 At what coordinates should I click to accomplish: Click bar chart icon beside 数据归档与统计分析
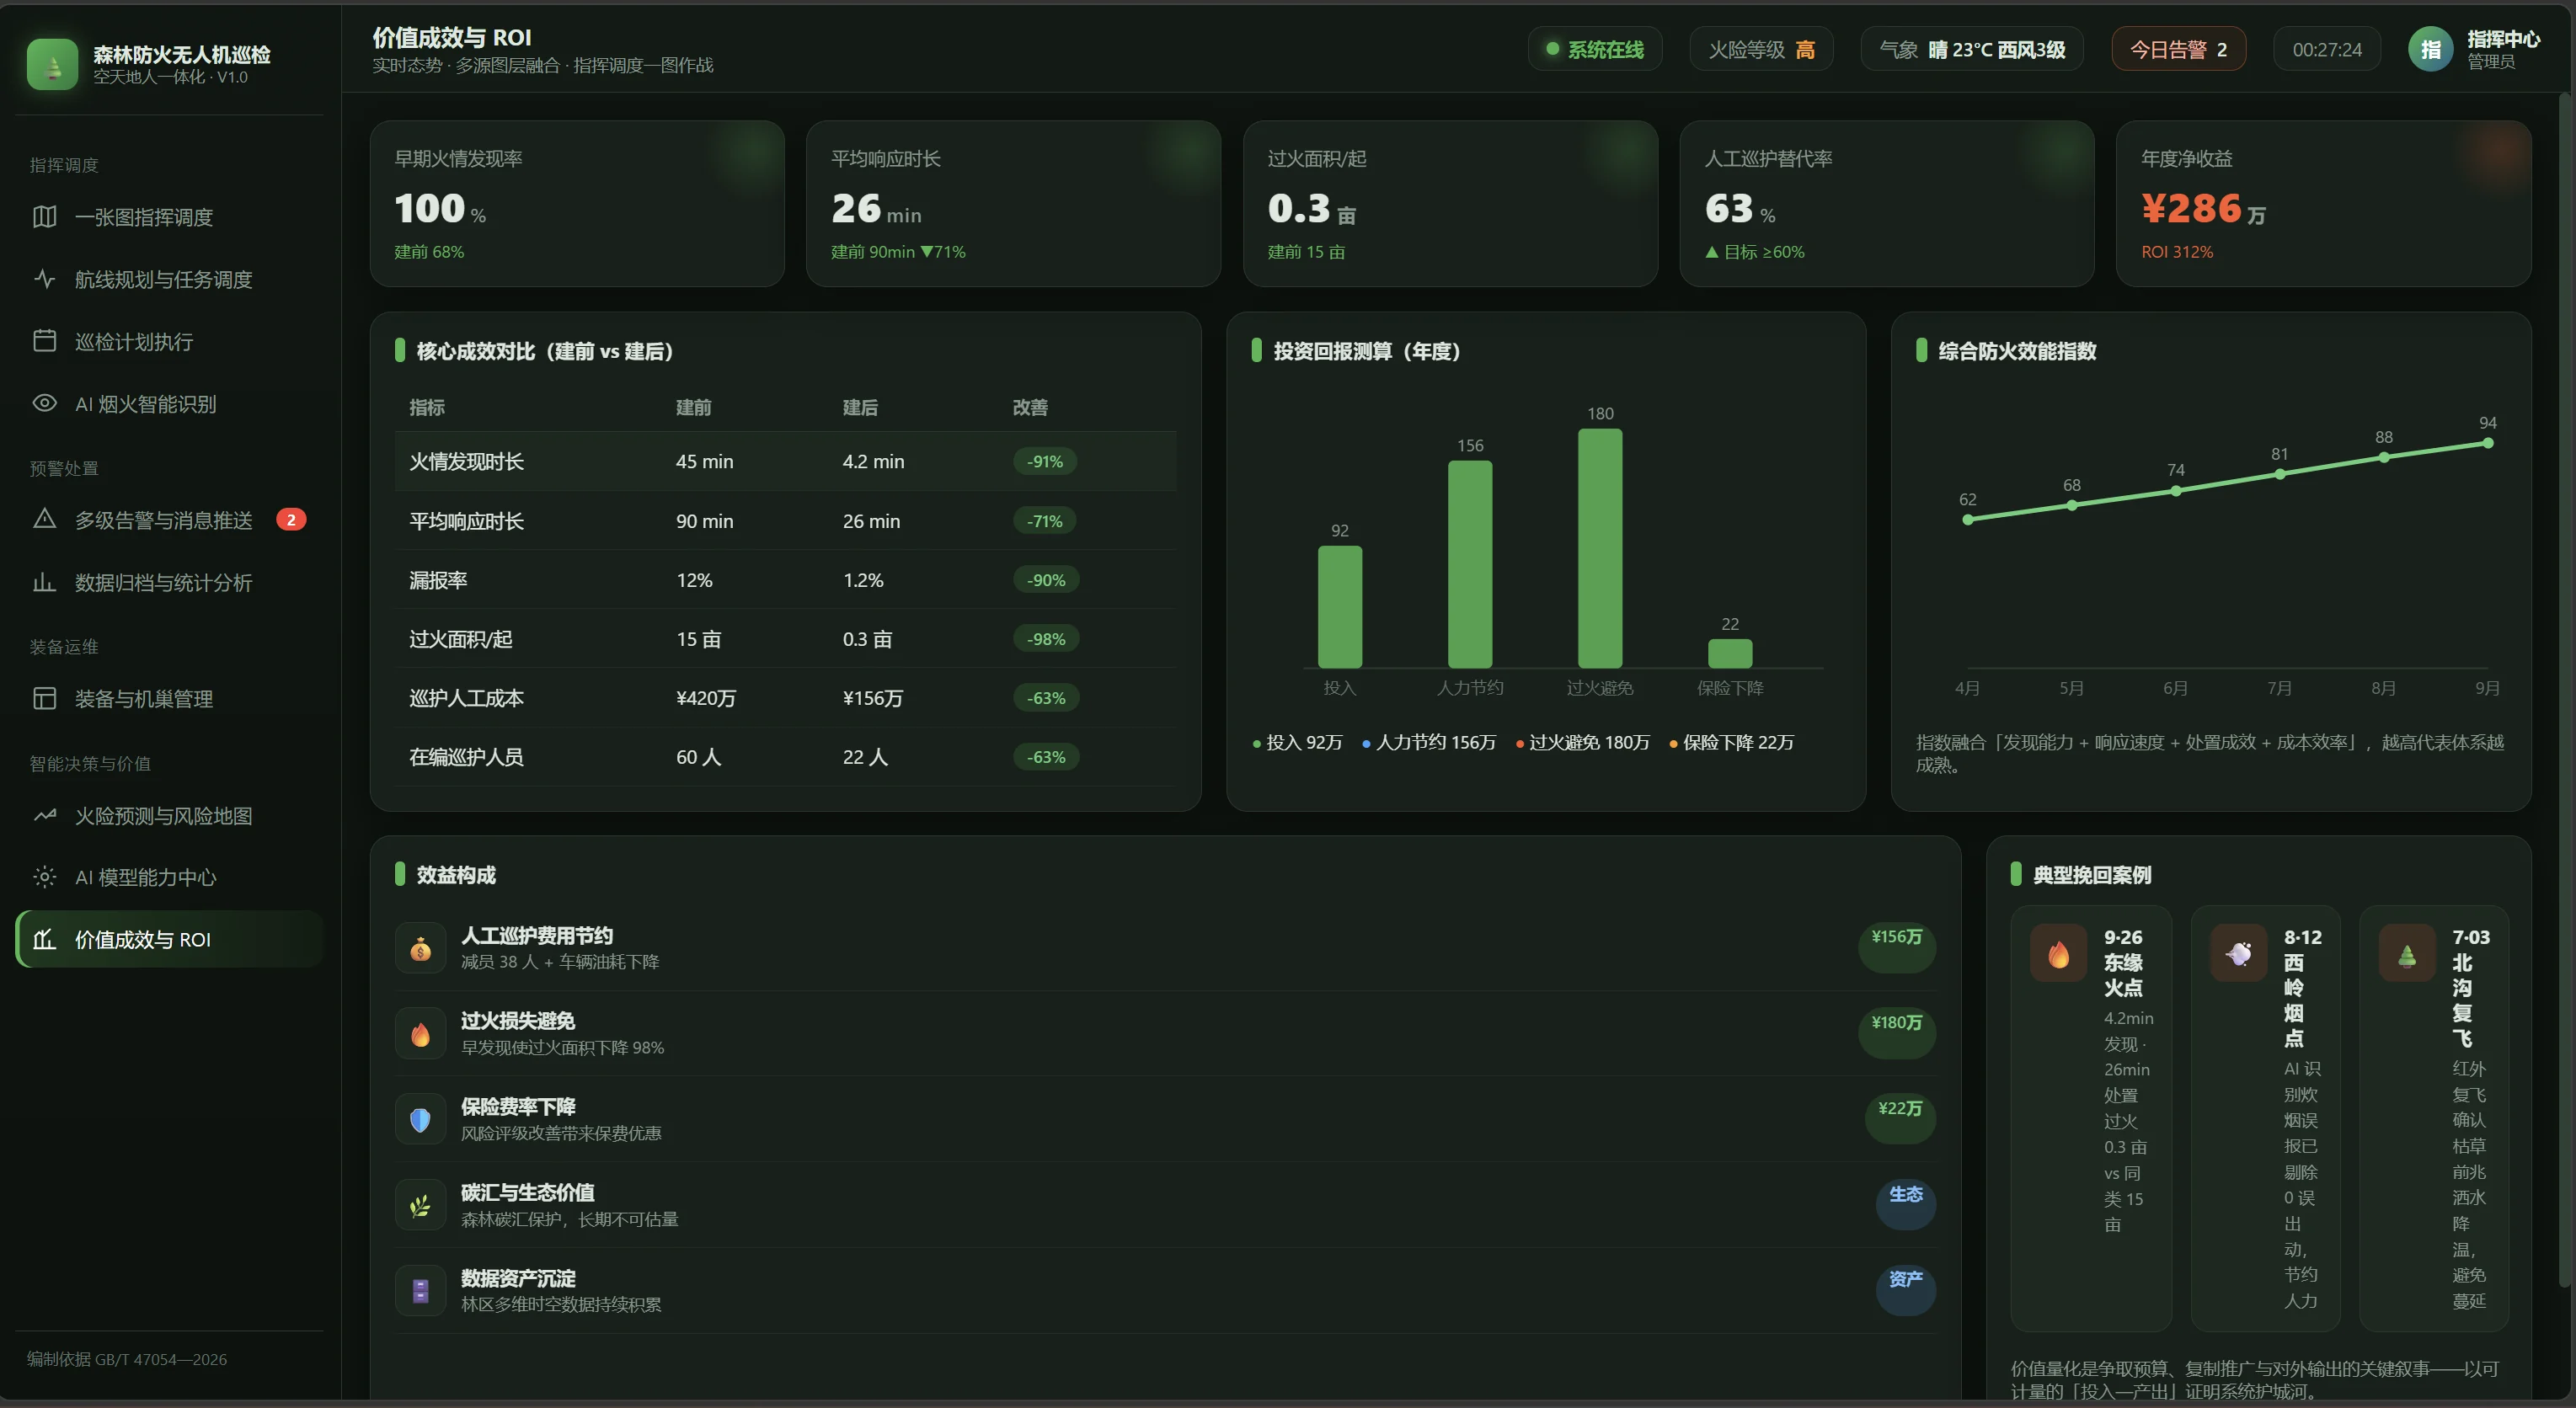44,582
